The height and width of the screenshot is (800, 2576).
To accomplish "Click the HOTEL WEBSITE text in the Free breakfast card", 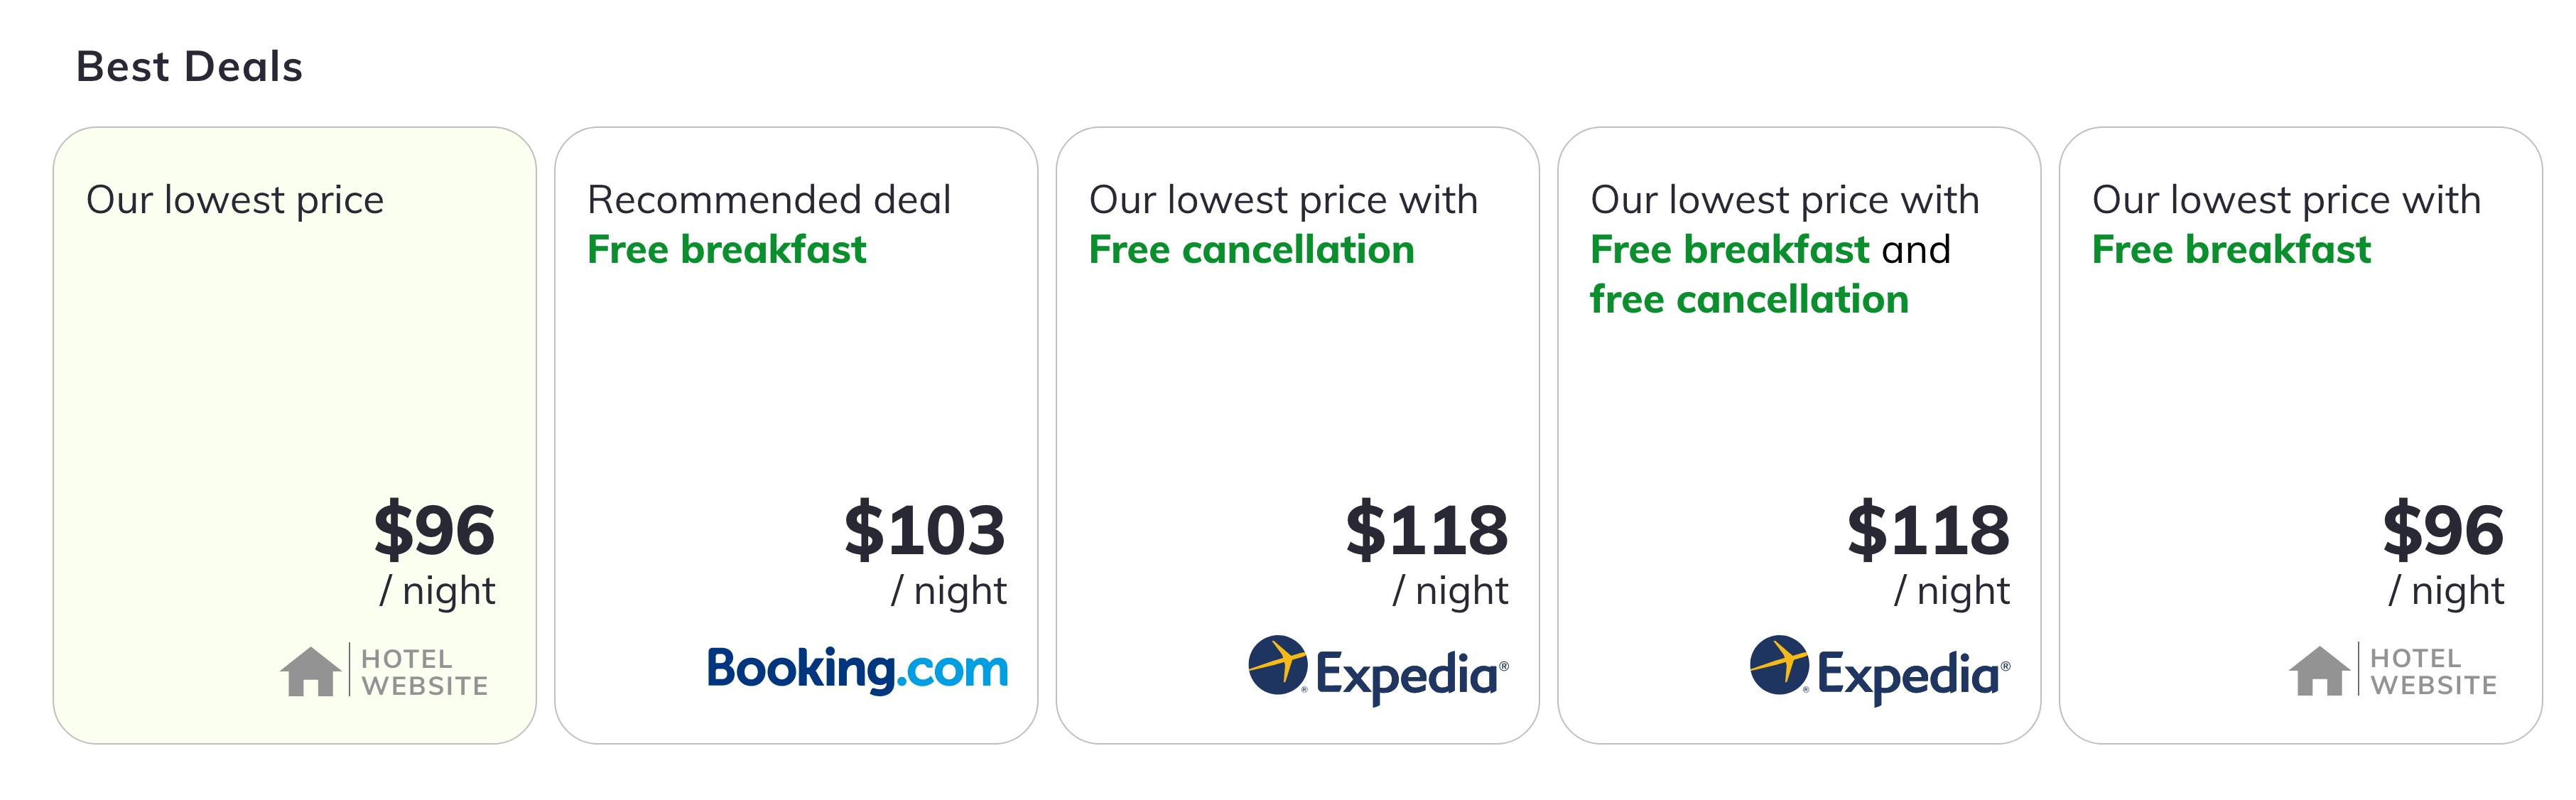I will click(x=2433, y=672).
